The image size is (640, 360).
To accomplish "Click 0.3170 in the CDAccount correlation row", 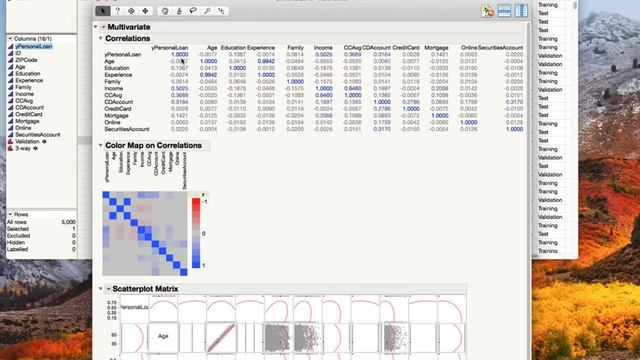I will click(514, 102).
